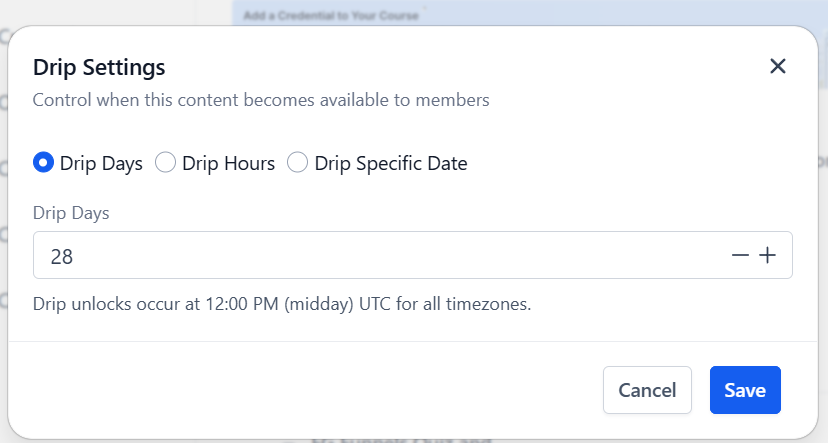Click the "Drip Specific Date" option label text
Screen dimensions: 828x443
click(x=391, y=164)
